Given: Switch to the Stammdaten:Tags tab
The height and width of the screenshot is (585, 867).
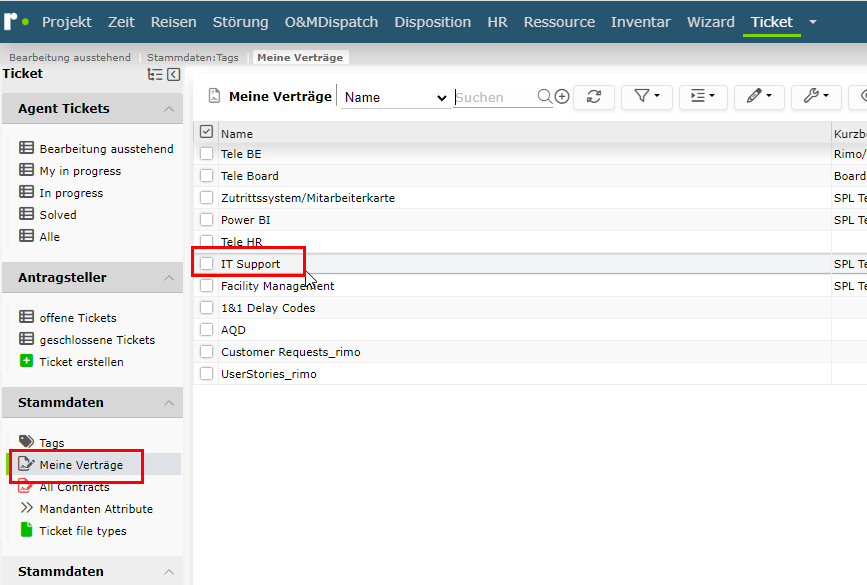Looking at the screenshot, I should pyautogui.click(x=193, y=58).
